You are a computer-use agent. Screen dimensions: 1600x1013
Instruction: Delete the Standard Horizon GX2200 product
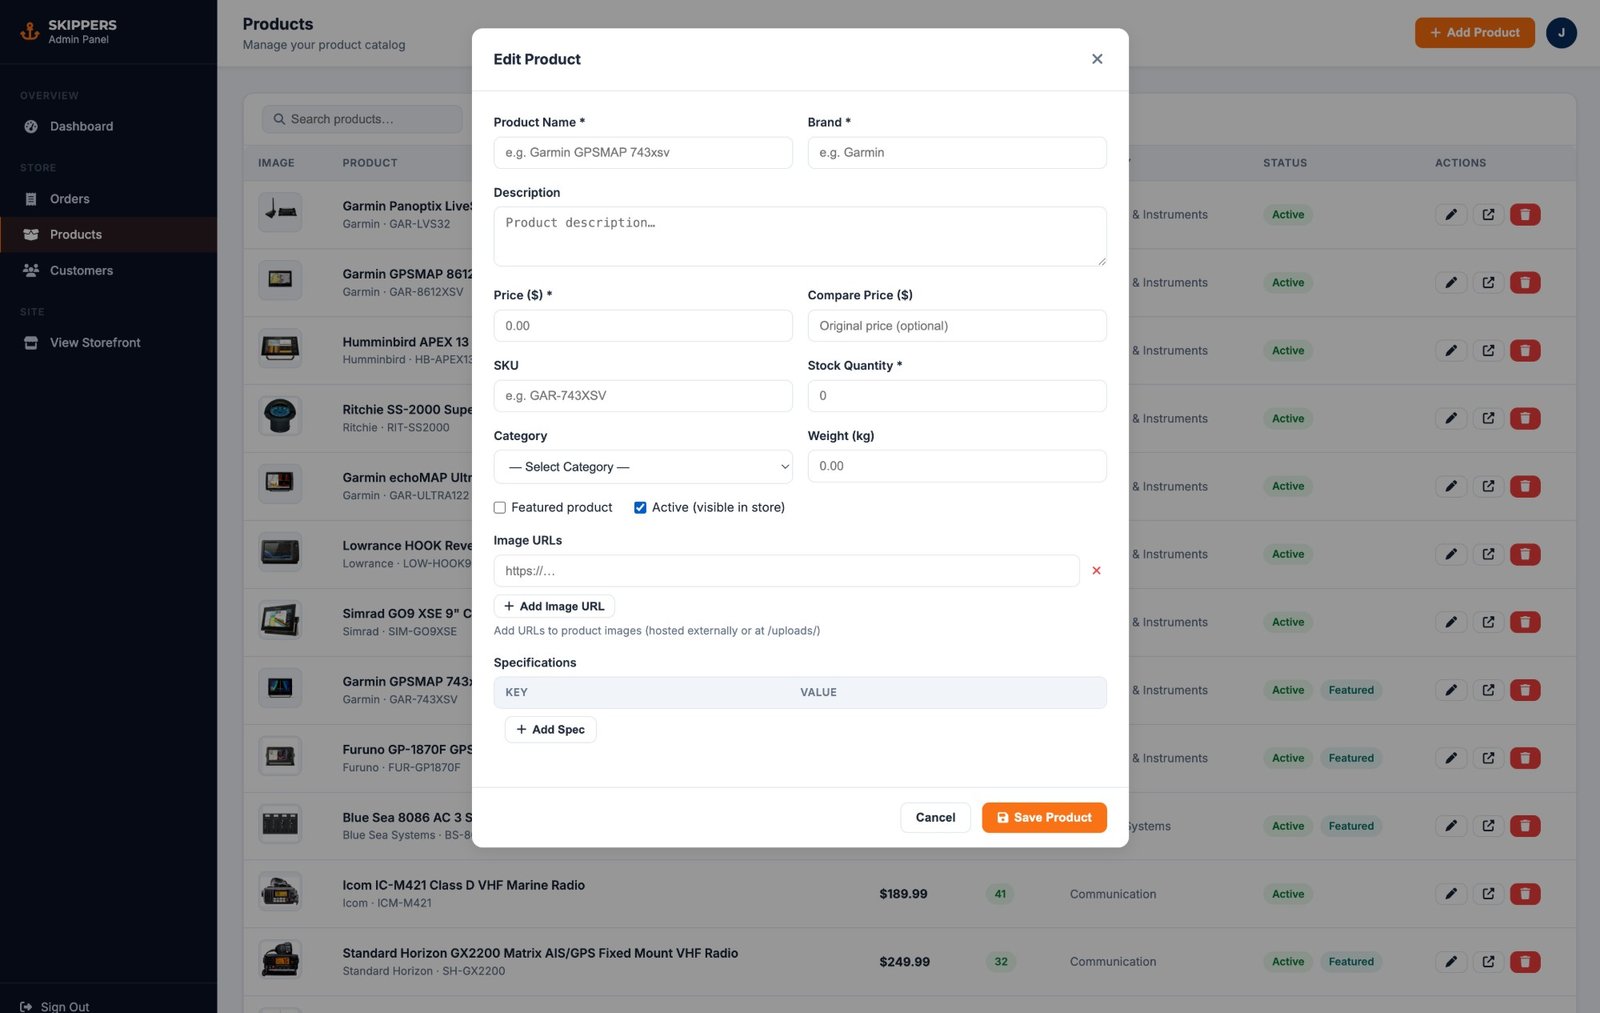pyautogui.click(x=1525, y=962)
